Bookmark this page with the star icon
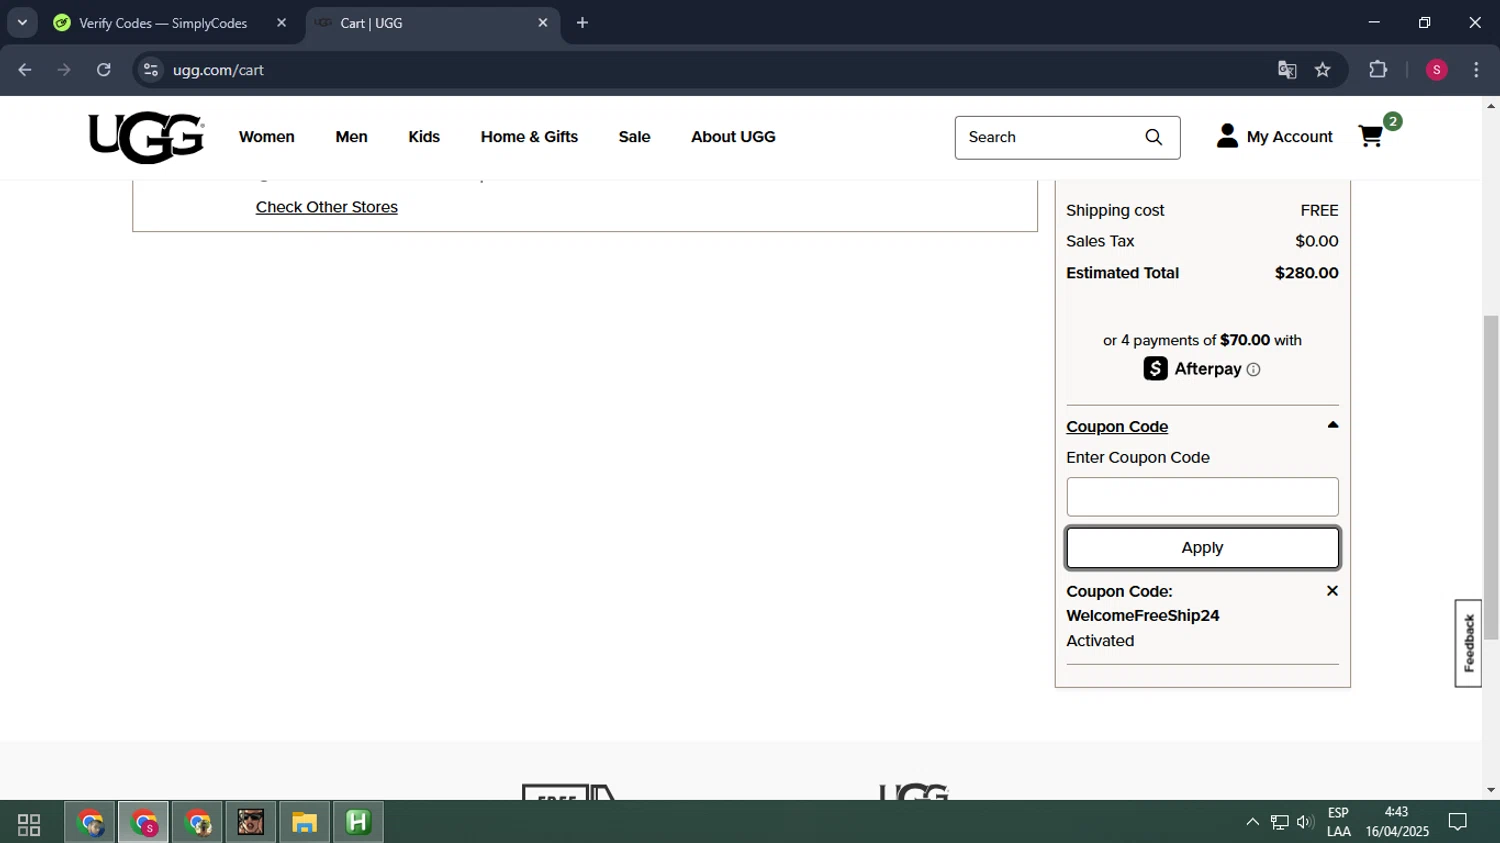Image resolution: width=1500 pixels, height=843 pixels. click(x=1323, y=70)
